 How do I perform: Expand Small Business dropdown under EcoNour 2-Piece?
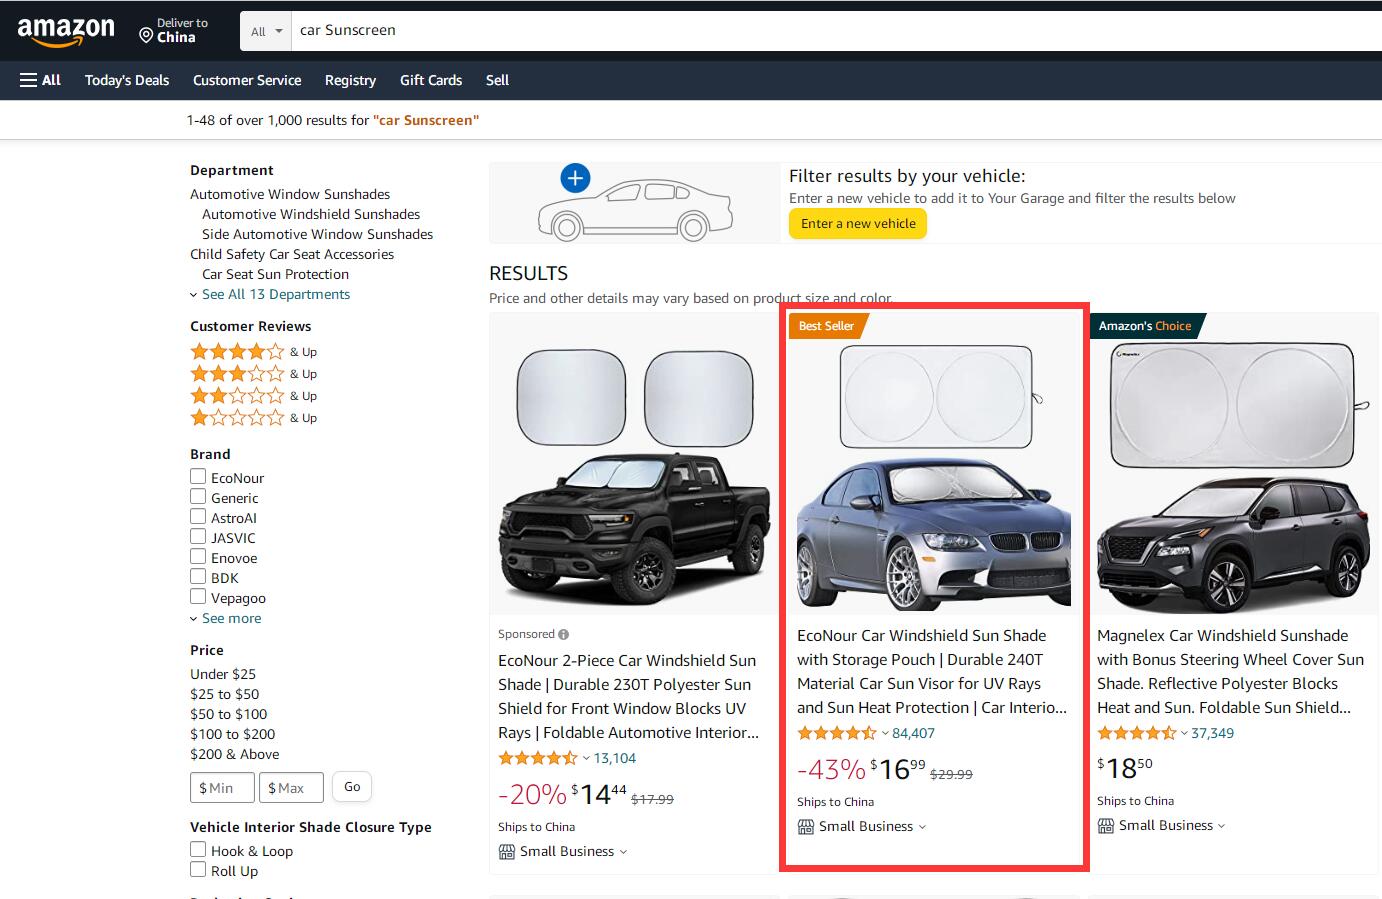coord(623,852)
